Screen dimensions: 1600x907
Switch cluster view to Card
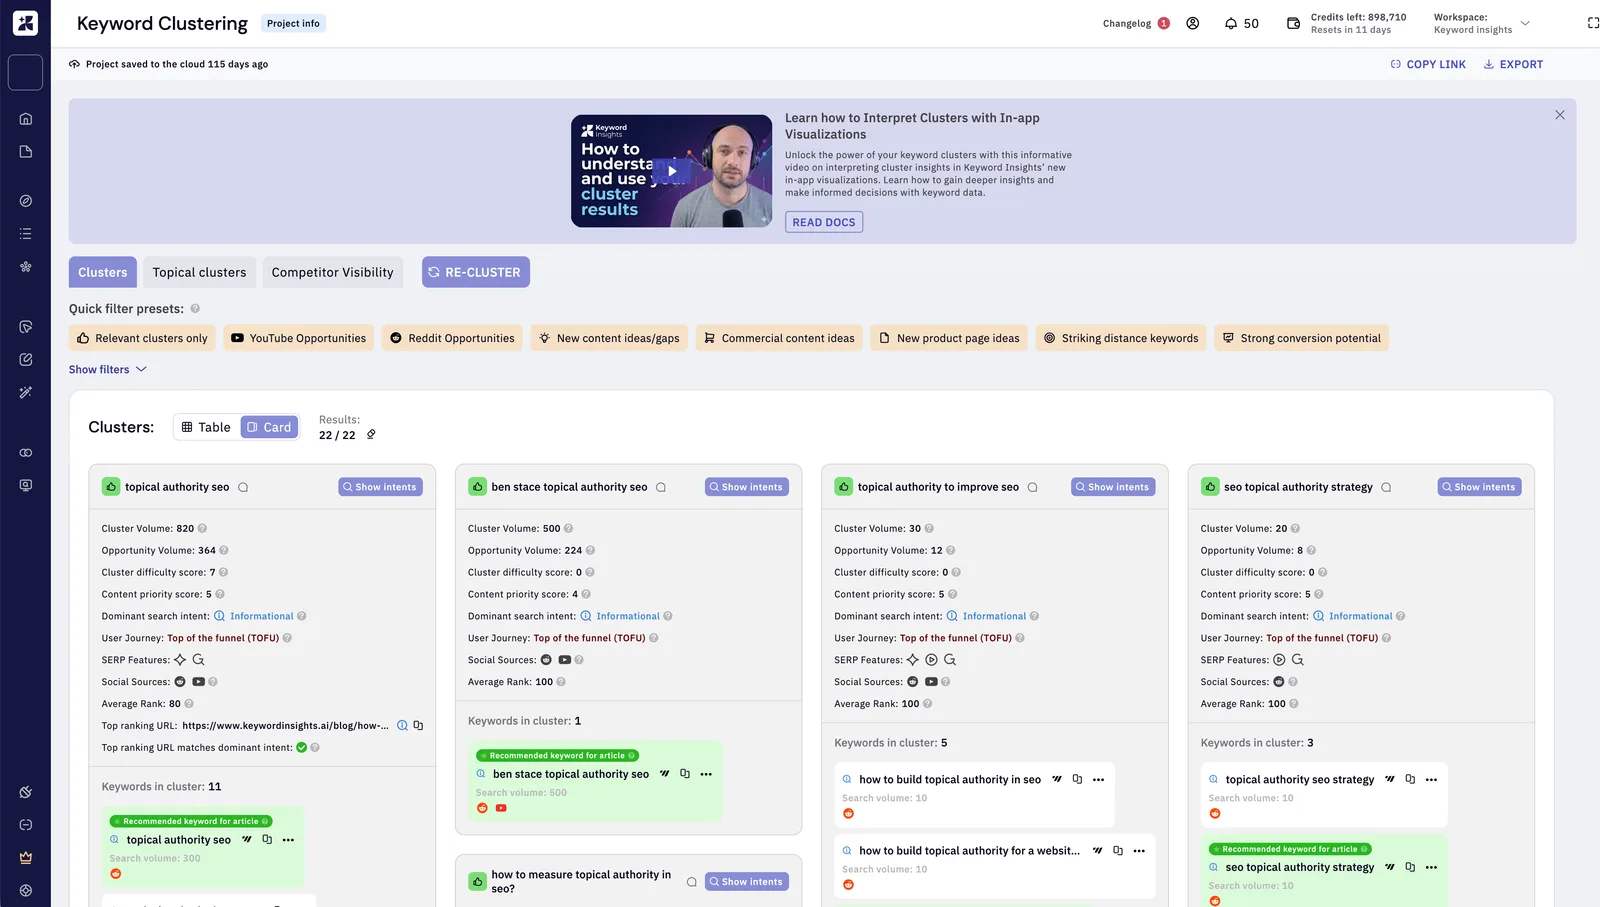[x=269, y=427]
